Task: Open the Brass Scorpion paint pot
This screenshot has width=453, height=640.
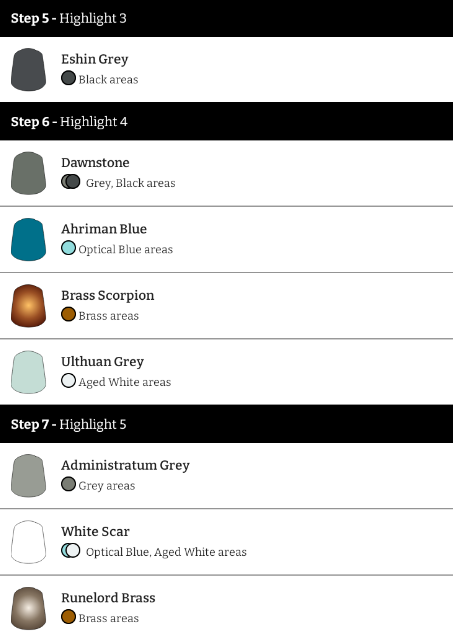Action: (28, 306)
